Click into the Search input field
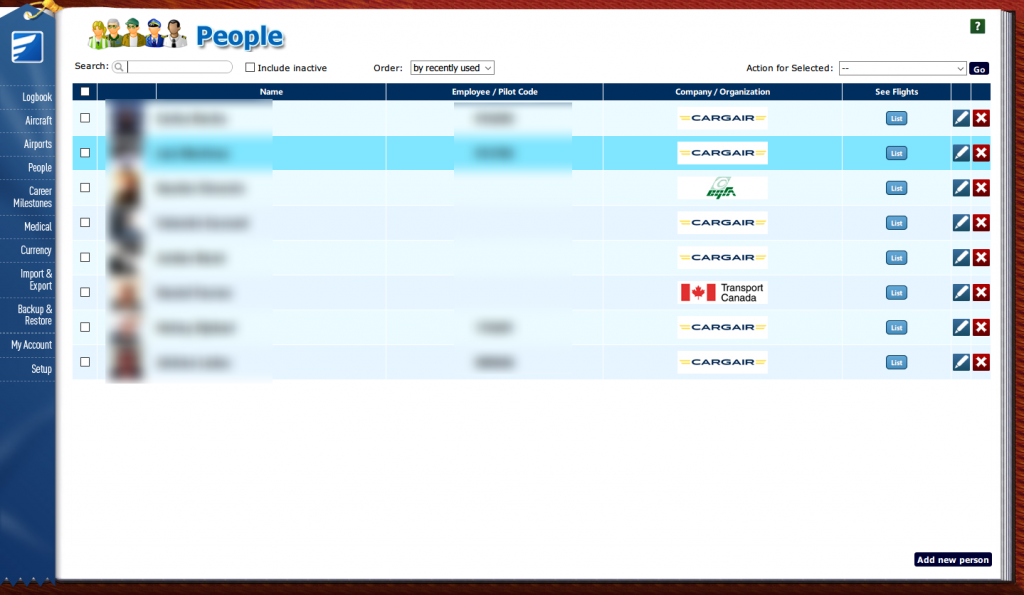This screenshot has height=595, width=1024. (x=180, y=67)
